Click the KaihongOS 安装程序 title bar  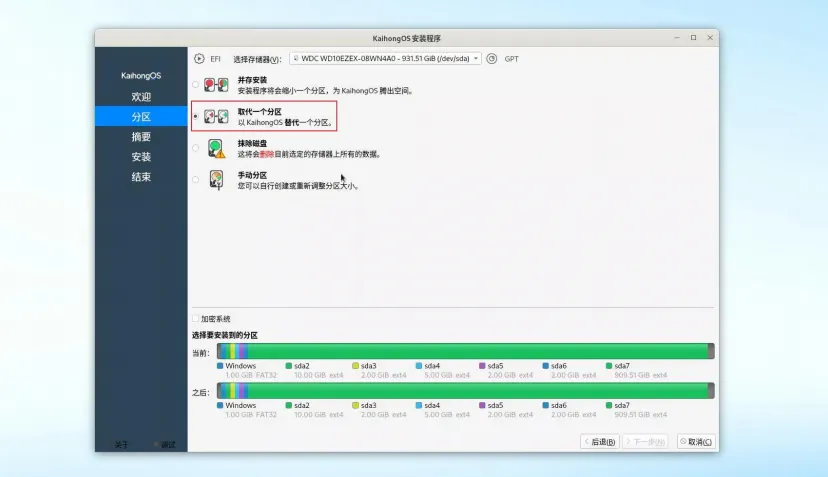pos(407,38)
